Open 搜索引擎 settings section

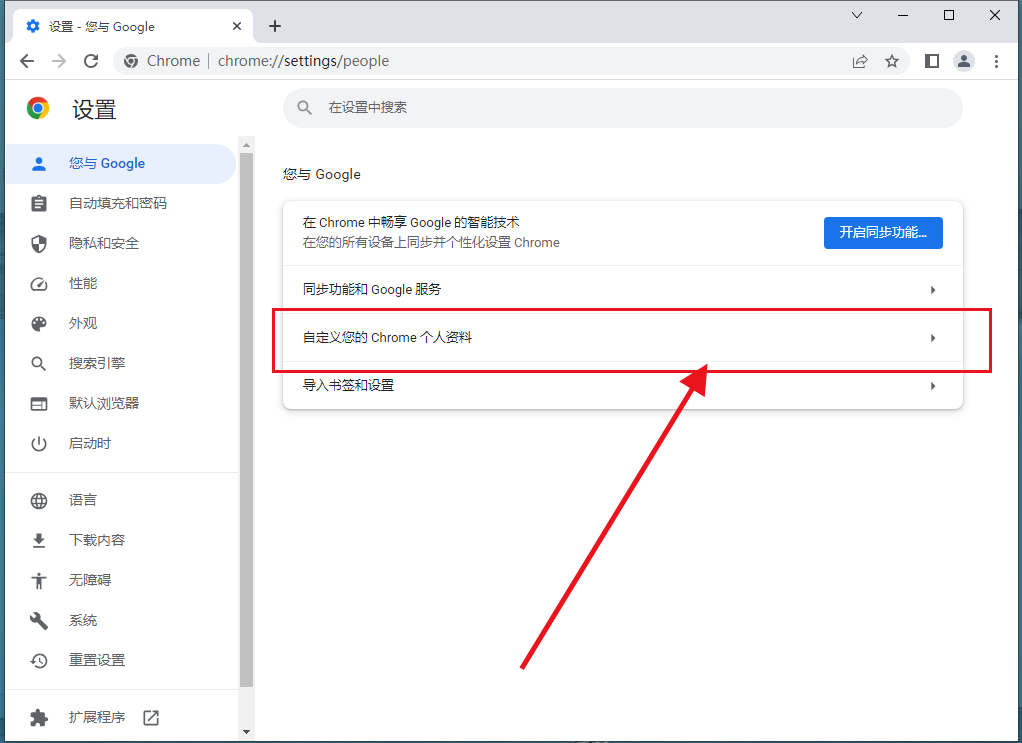(x=97, y=363)
